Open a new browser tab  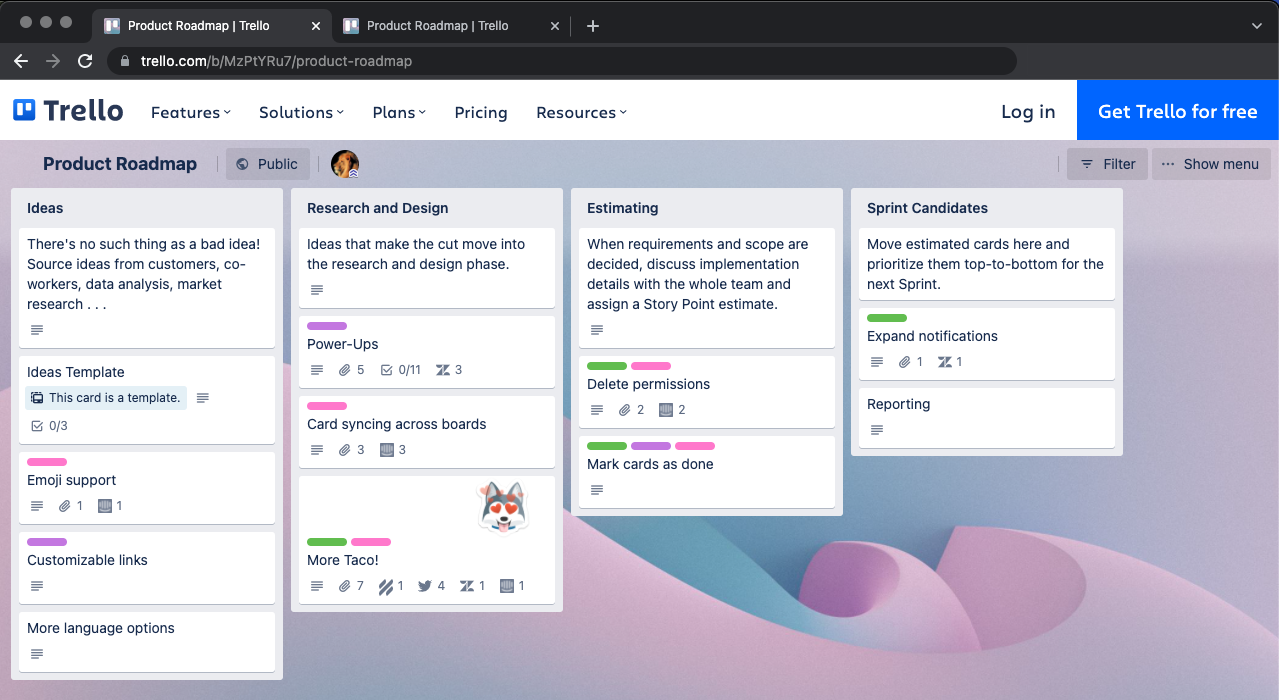[x=593, y=26]
